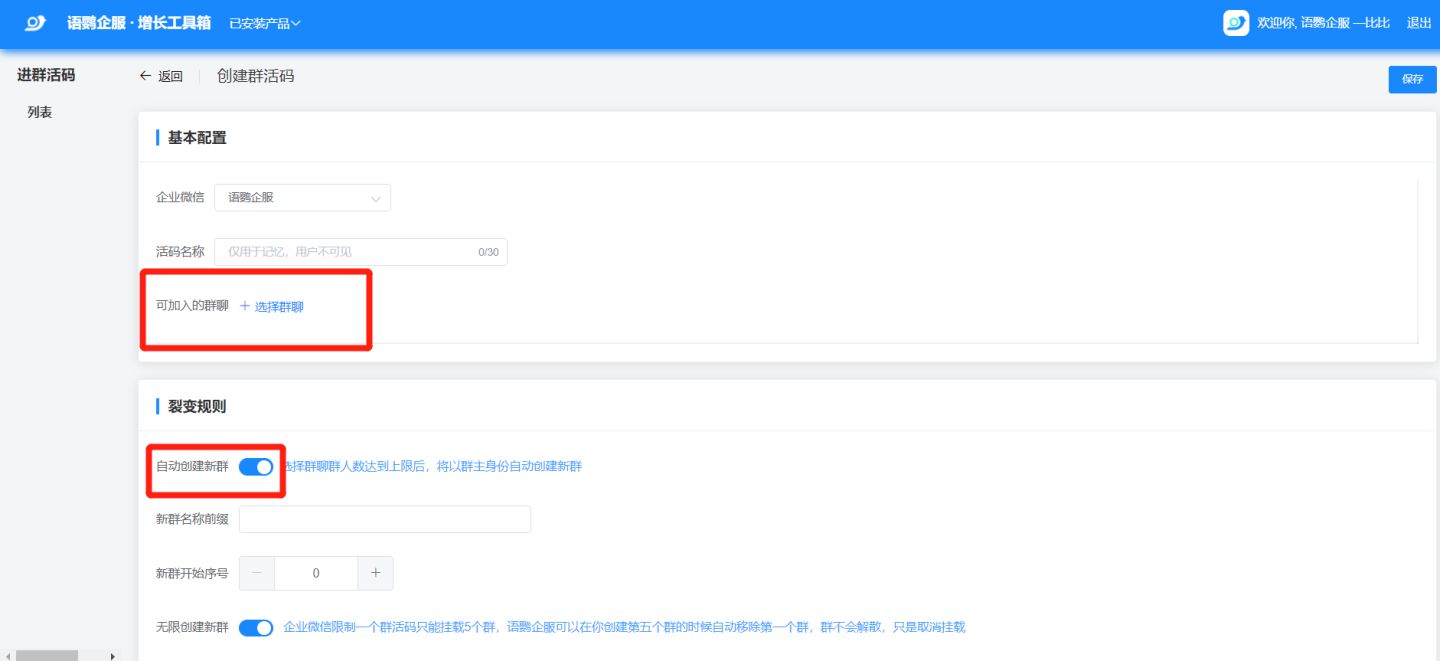Click the back arrow next to 返回
This screenshot has height=661, width=1440.
click(x=145, y=76)
